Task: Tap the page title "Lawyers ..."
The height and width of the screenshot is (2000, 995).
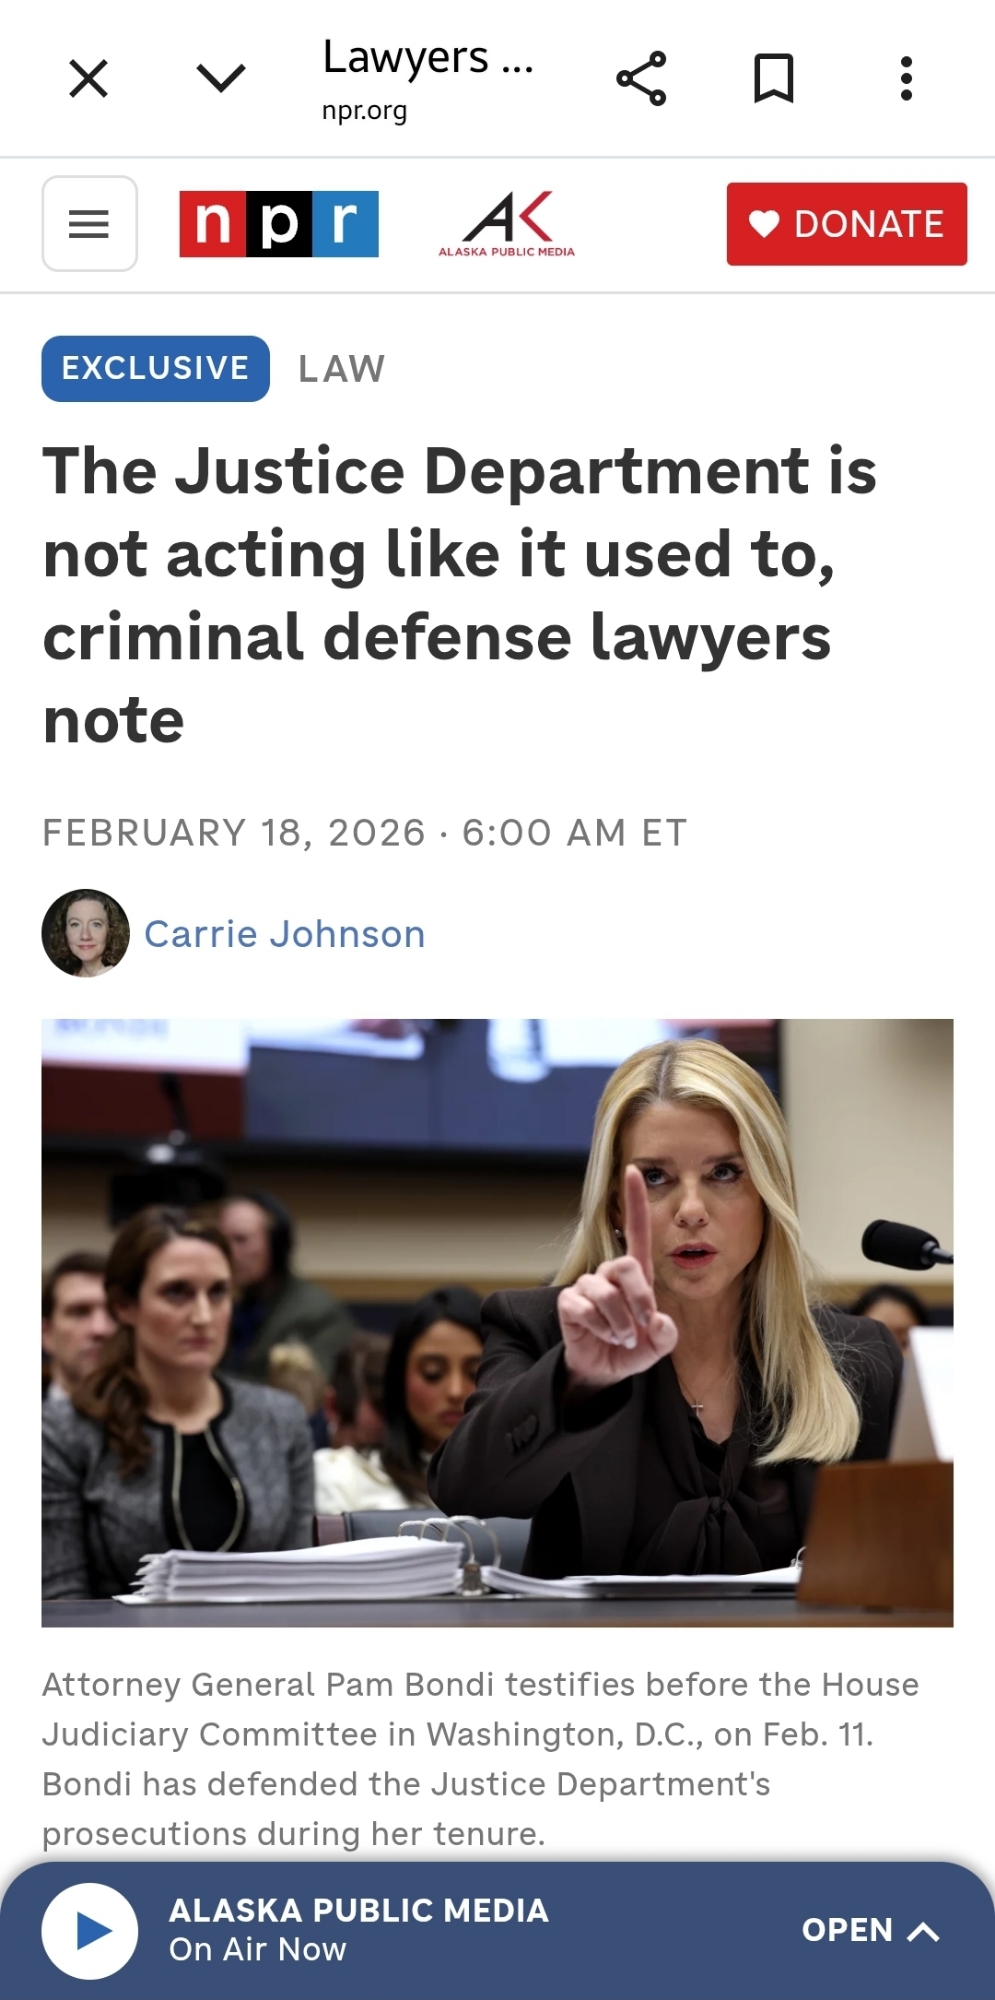Action: tap(428, 58)
